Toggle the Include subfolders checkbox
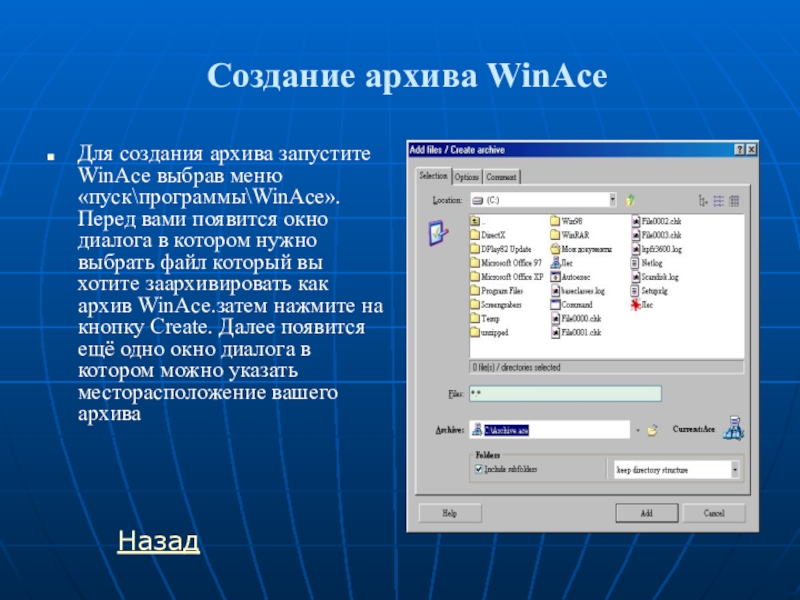The image size is (800, 600). coord(479,469)
